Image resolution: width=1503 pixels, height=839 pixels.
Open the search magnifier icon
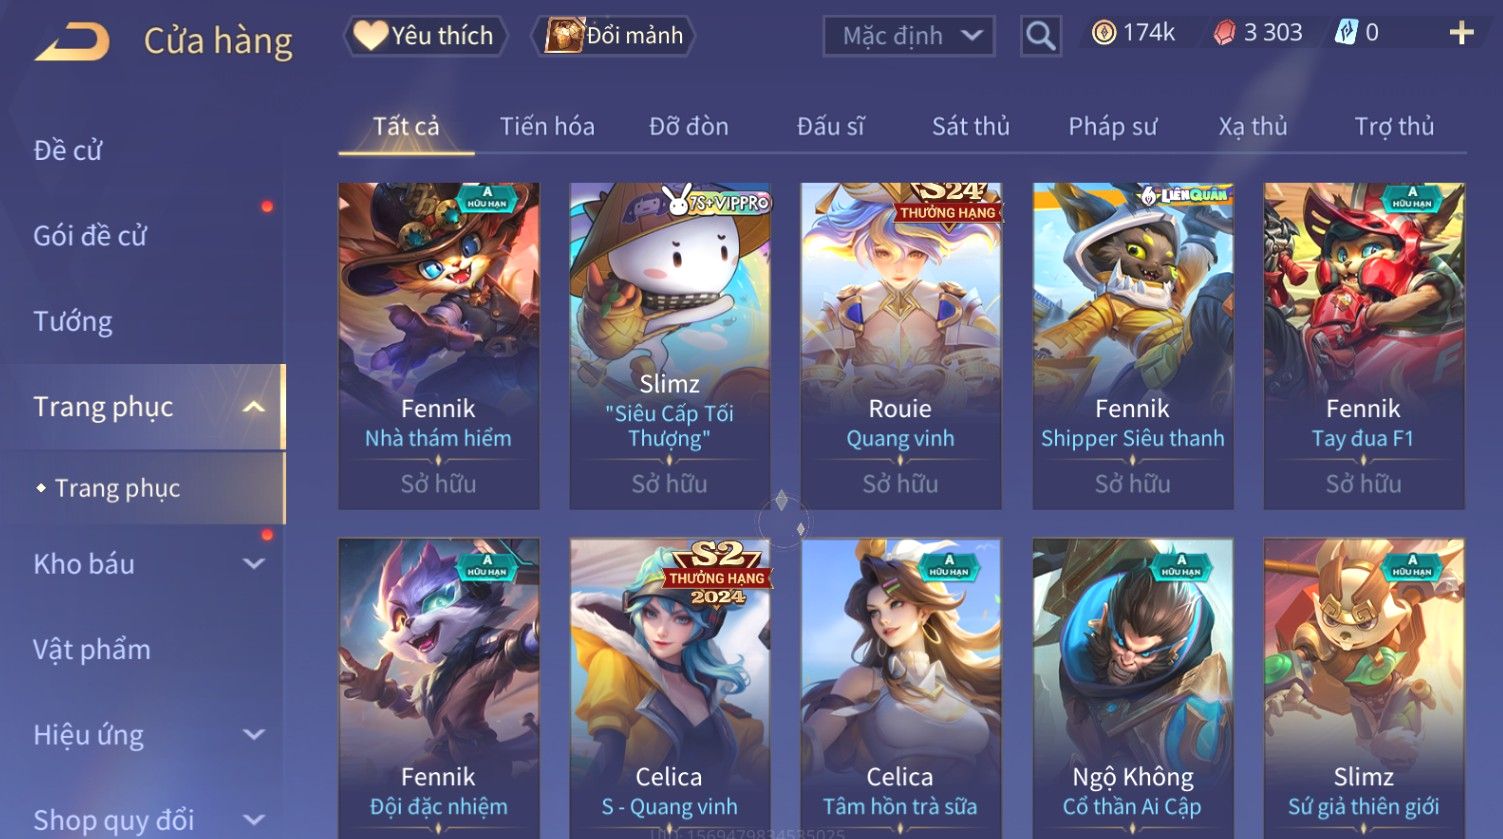tap(1041, 36)
